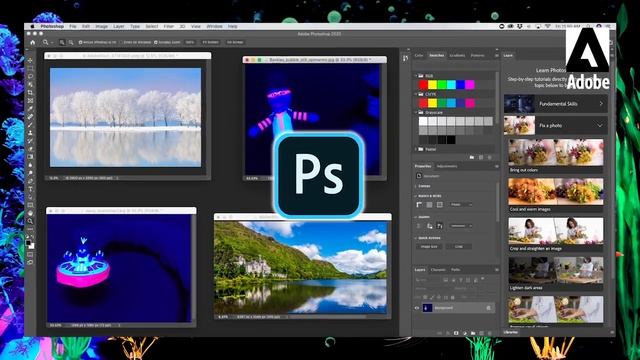Select the Horizontal Type tool
This screenshot has height=360, width=640.
pyautogui.click(x=30, y=189)
